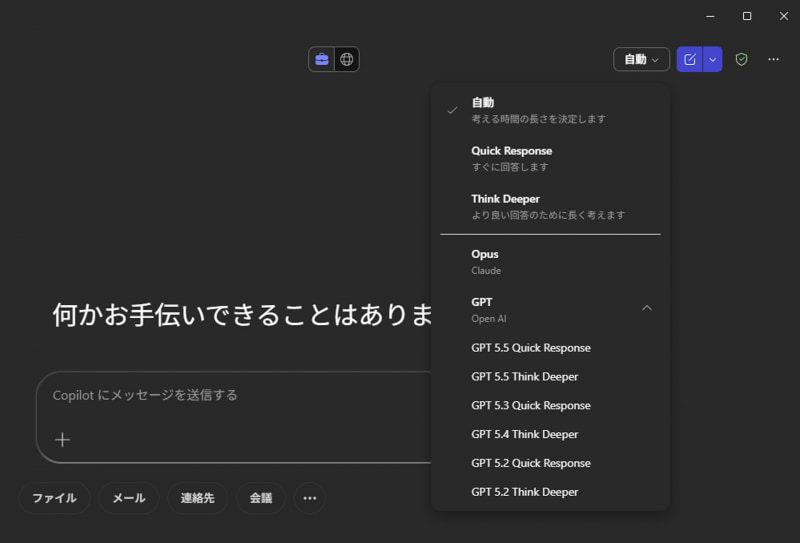Choose Quick Response mode

(x=550, y=158)
